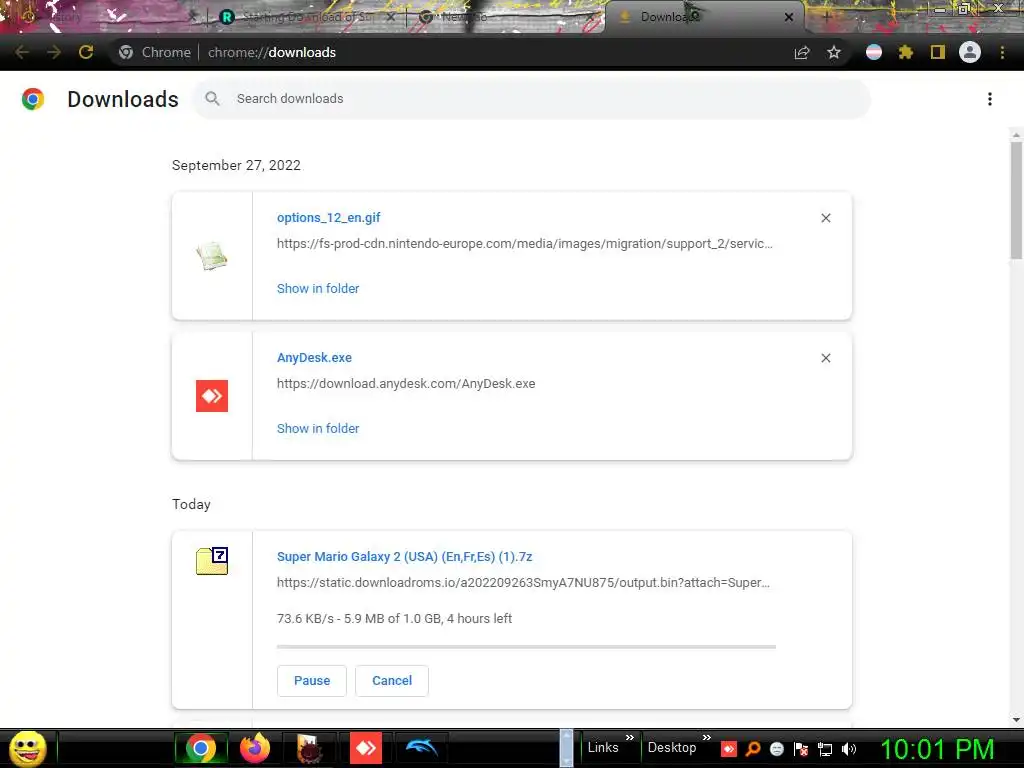Click the 10:01 PM clock
The height and width of the screenshot is (768, 1024).
click(x=937, y=749)
